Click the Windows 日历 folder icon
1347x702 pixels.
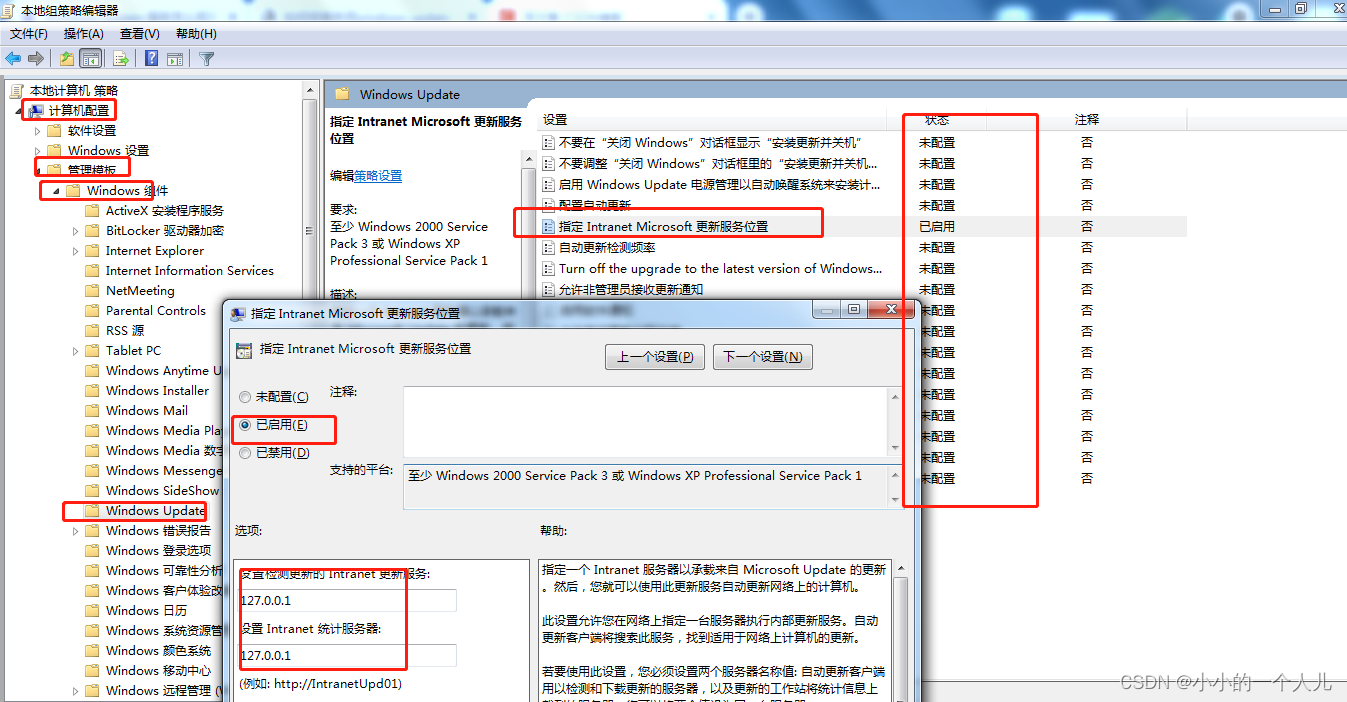93,610
